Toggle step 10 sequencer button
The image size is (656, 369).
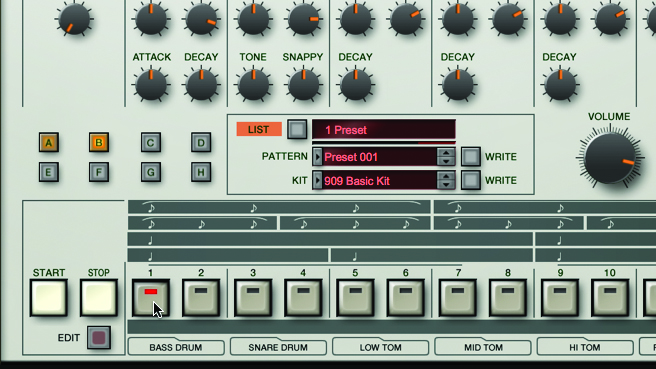(610, 298)
